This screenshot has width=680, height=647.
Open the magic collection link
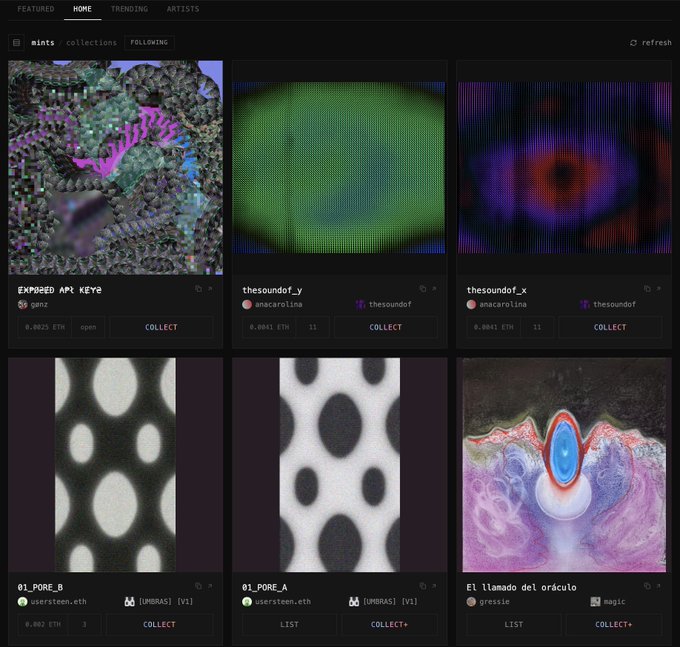click(x=615, y=602)
